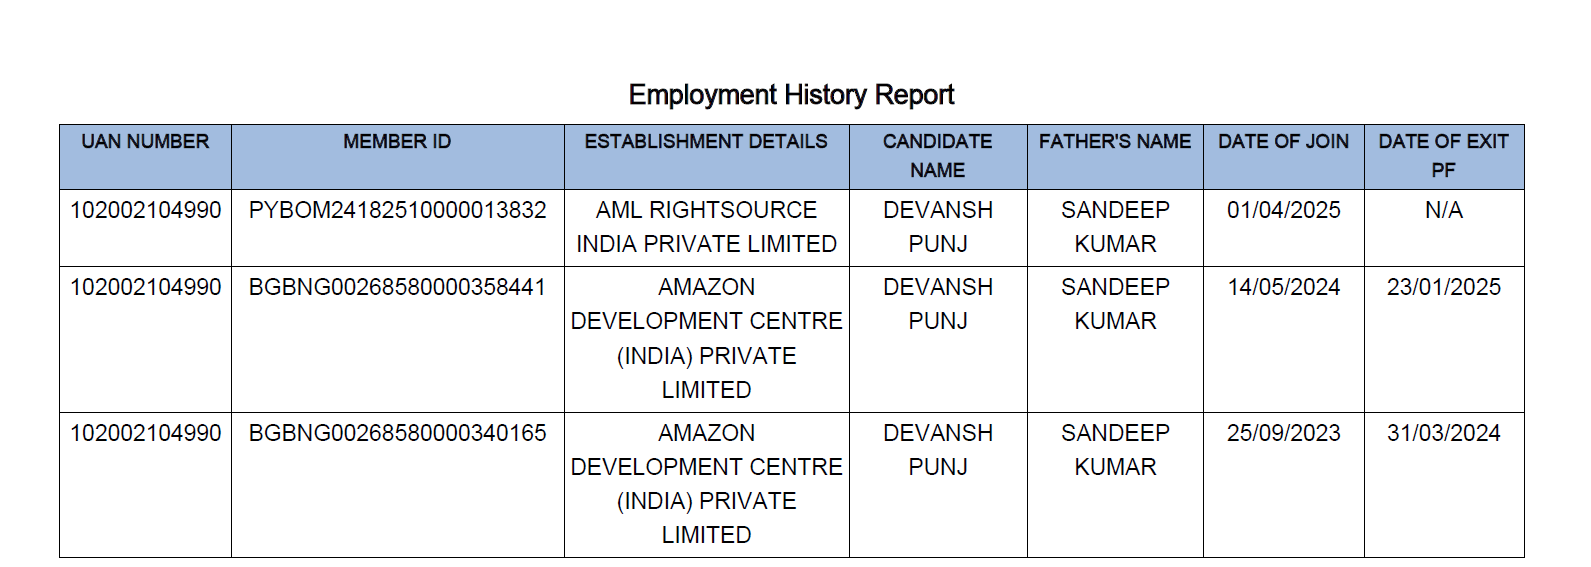1591x567 pixels.
Task: Click the UAN number in the AML Rightsource row
Action: (x=145, y=210)
